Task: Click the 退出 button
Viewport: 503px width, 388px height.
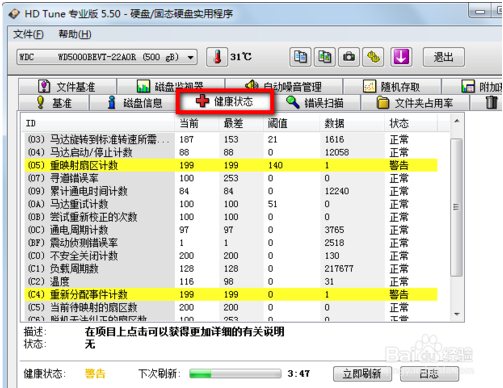Action: (443, 57)
